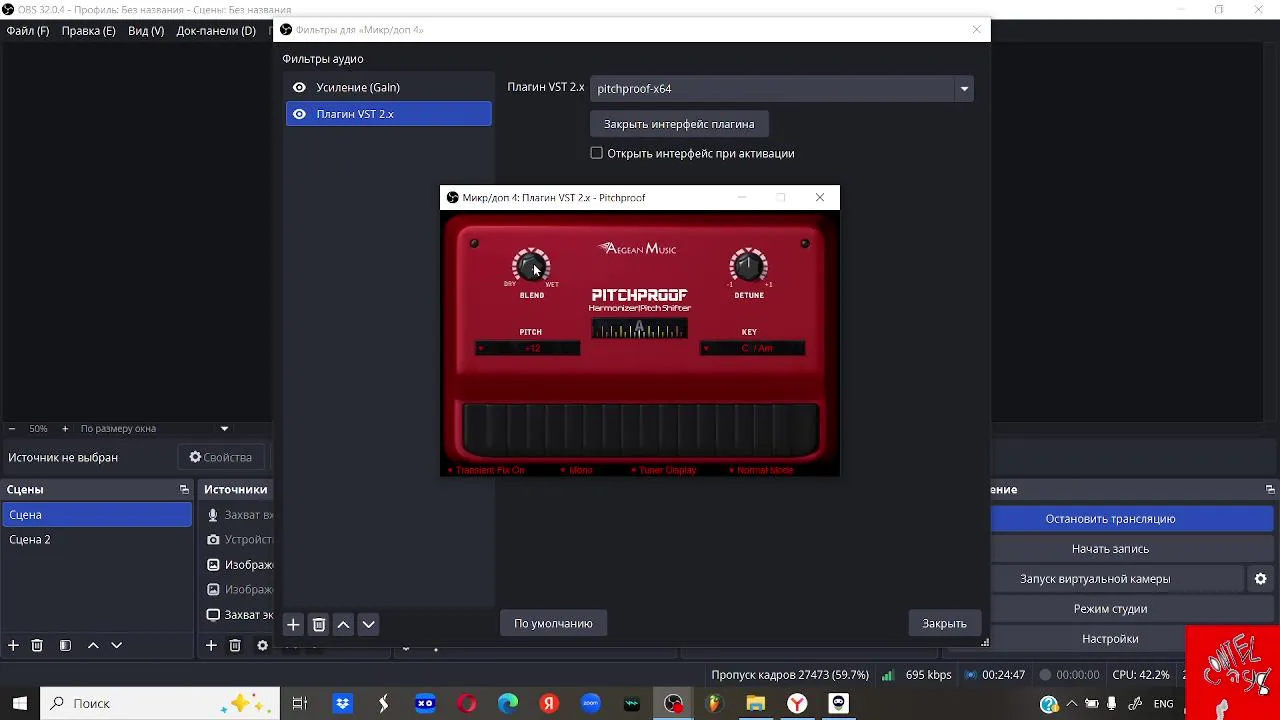Viewport: 1280px width, 720px height.
Task: Click 'Начать запись' button
Action: [x=1110, y=549]
